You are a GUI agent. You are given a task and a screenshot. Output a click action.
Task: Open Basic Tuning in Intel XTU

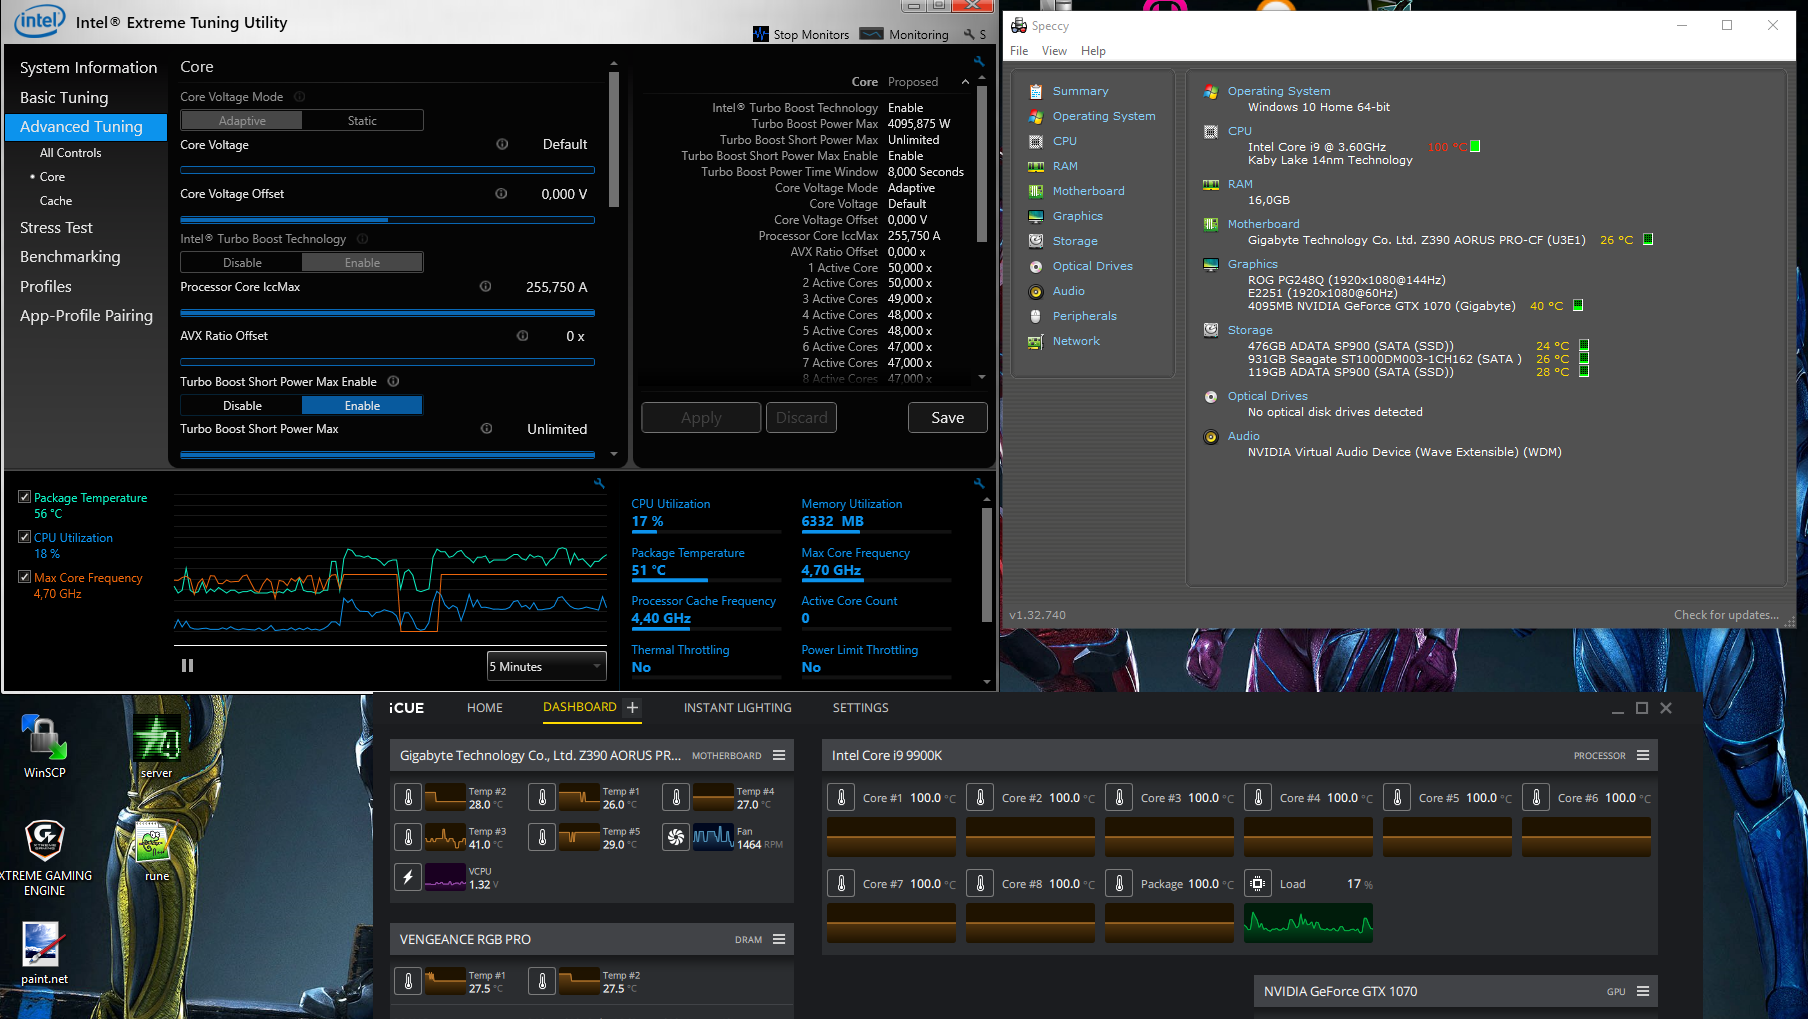coord(64,97)
